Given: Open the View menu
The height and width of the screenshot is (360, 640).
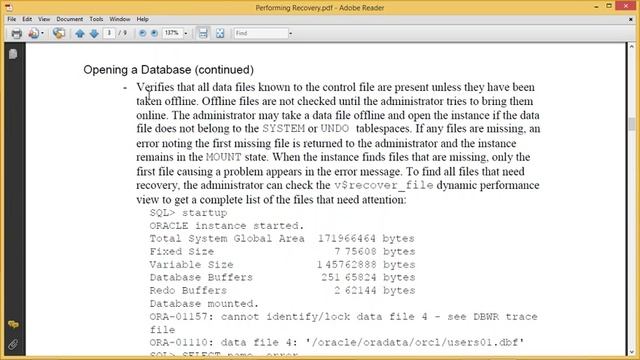Looking at the screenshot, I should pos(44,19).
